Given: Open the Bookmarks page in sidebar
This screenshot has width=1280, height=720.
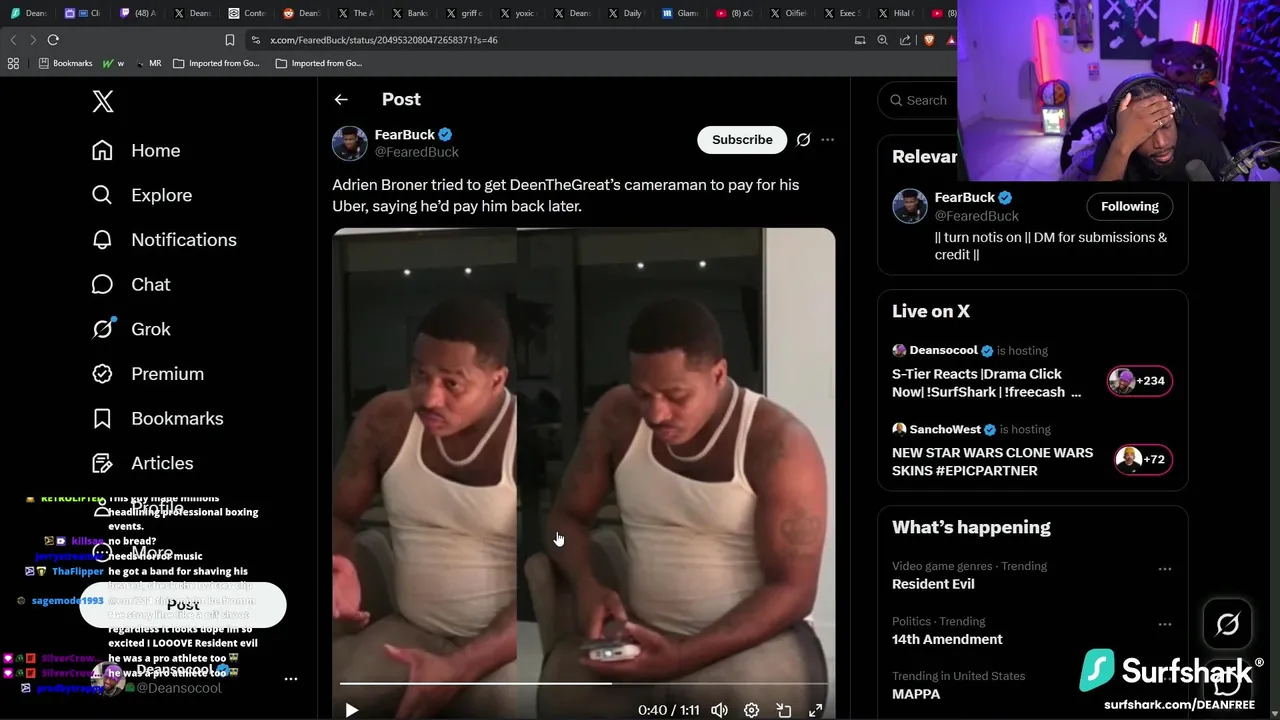Looking at the screenshot, I should [x=176, y=418].
